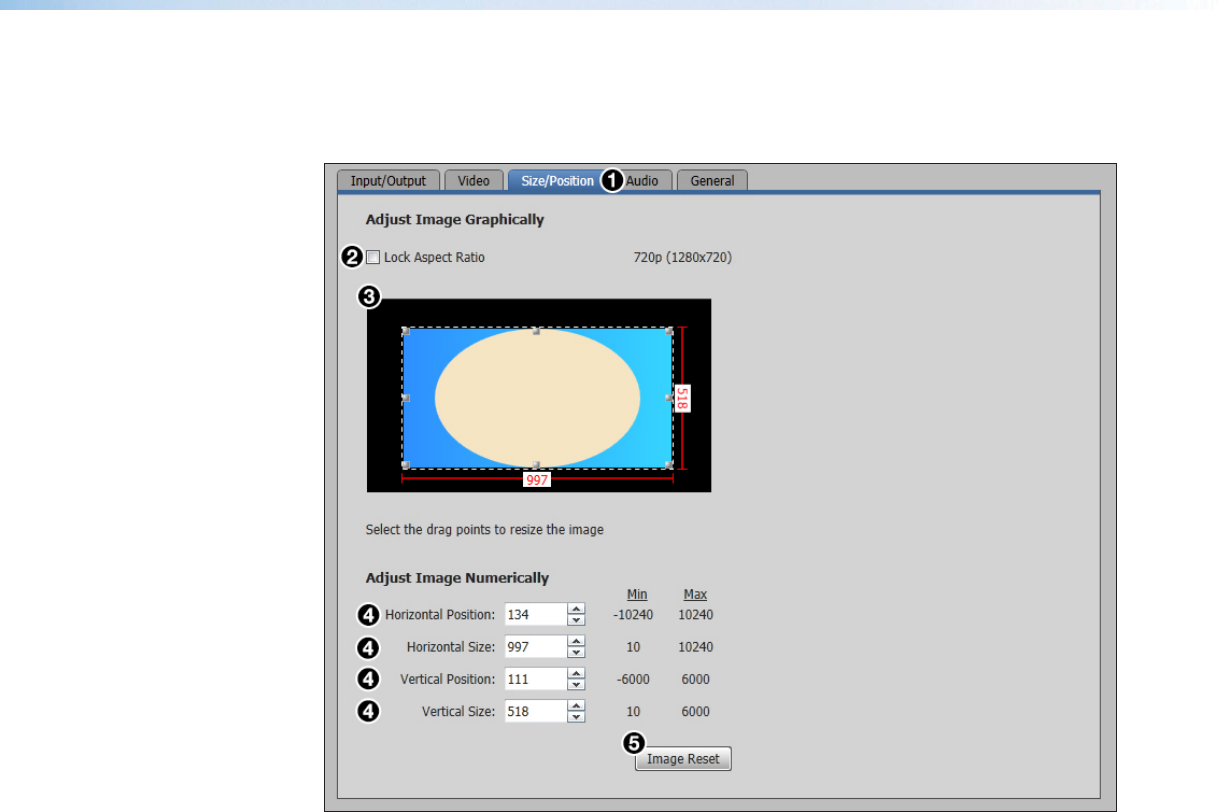Open the Video tab

click(x=473, y=181)
